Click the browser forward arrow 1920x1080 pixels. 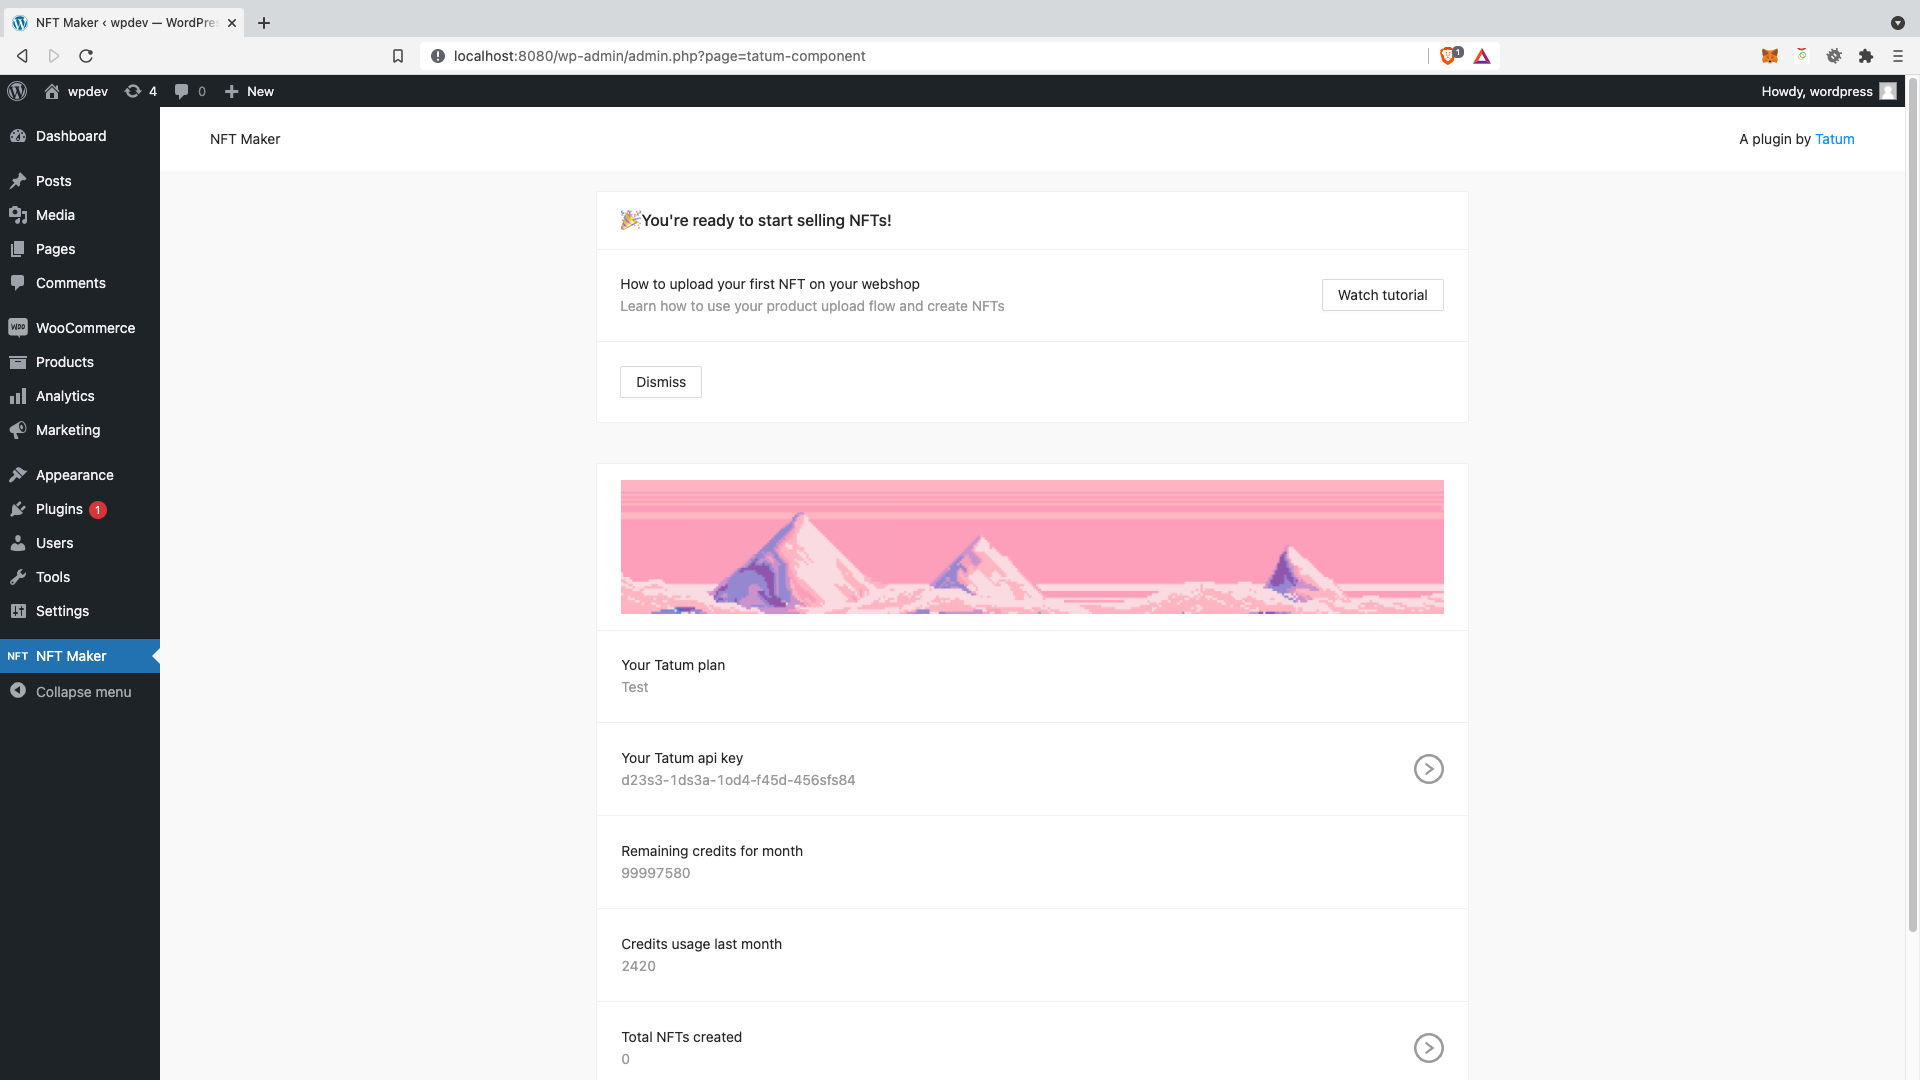pyautogui.click(x=54, y=56)
